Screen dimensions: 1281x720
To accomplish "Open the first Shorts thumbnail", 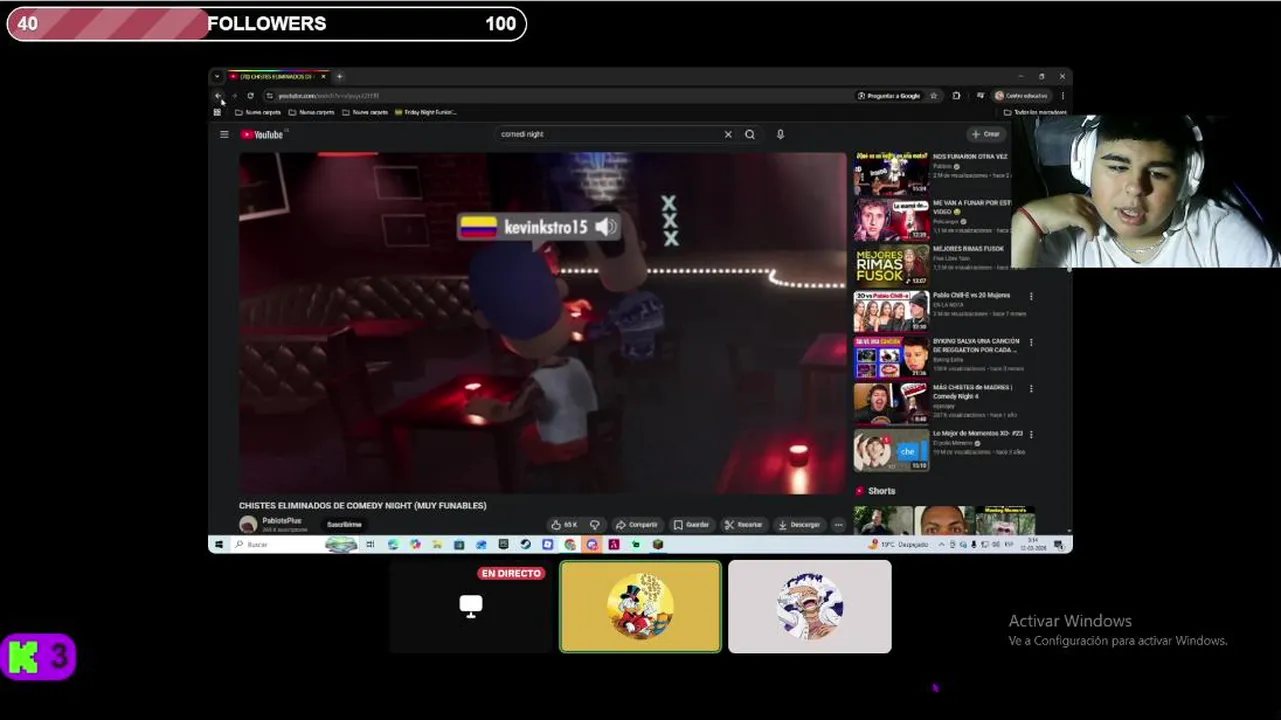I will [x=883, y=520].
